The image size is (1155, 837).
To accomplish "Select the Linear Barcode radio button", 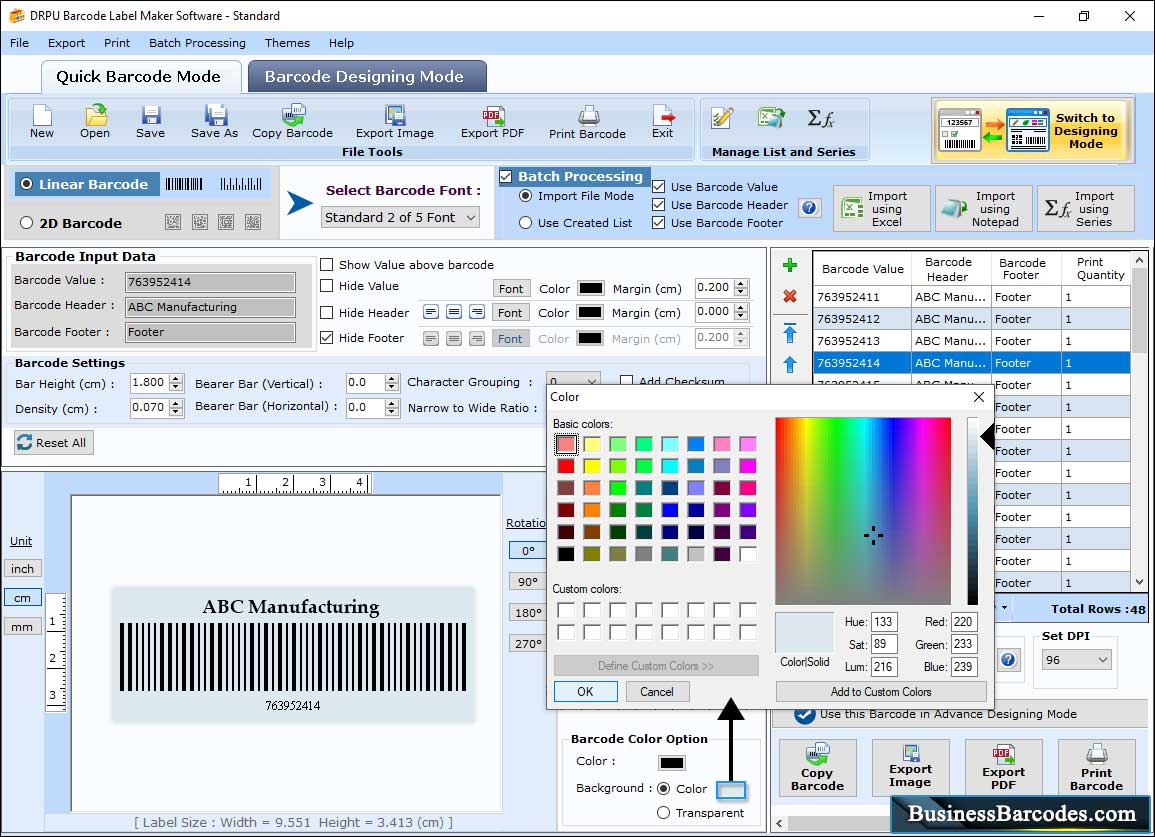I will click(27, 184).
